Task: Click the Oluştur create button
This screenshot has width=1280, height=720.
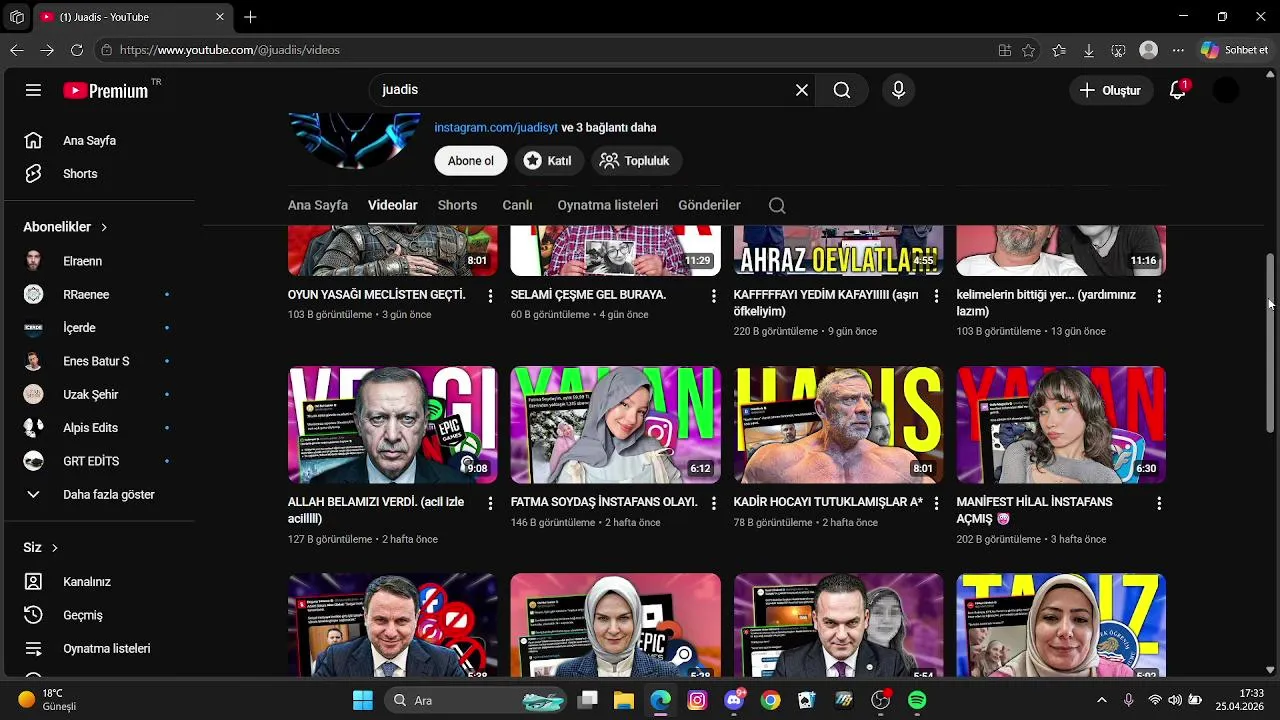Action: coord(1110,90)
